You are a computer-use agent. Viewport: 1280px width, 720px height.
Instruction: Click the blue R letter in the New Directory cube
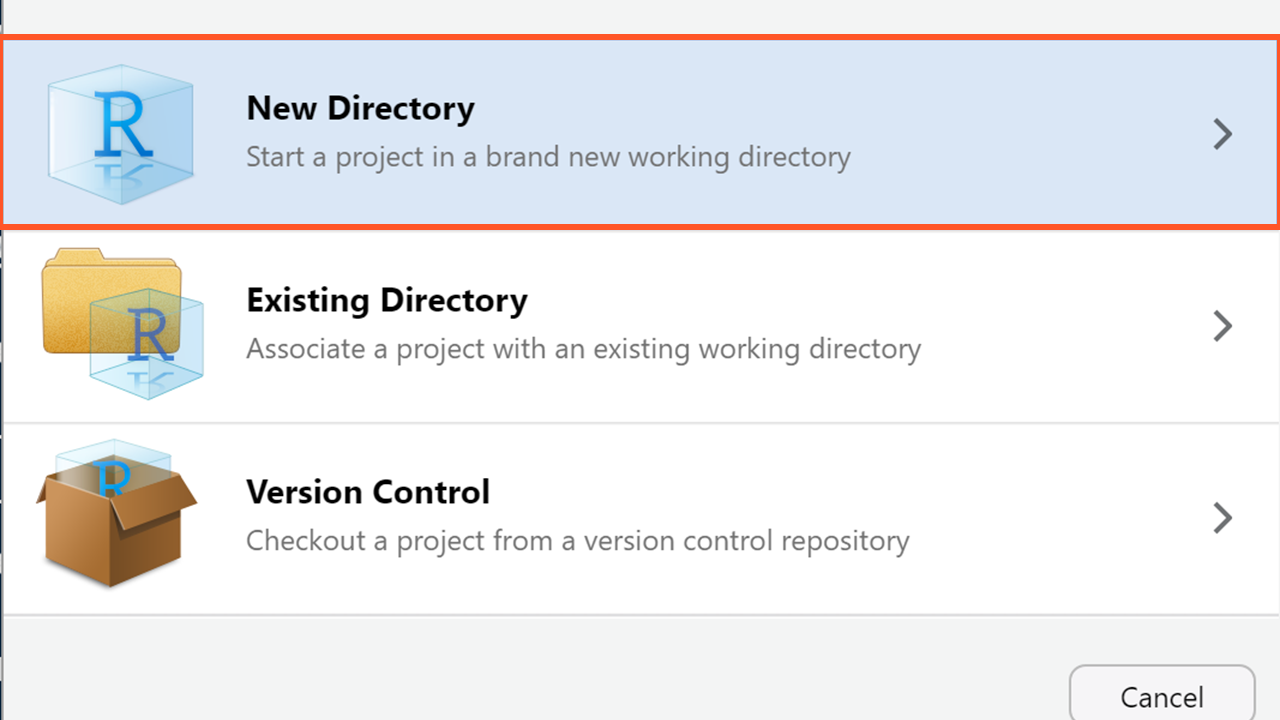123,124
